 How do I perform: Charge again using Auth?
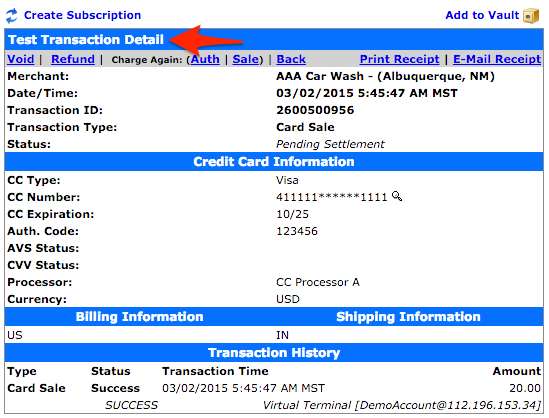point(205,59)
